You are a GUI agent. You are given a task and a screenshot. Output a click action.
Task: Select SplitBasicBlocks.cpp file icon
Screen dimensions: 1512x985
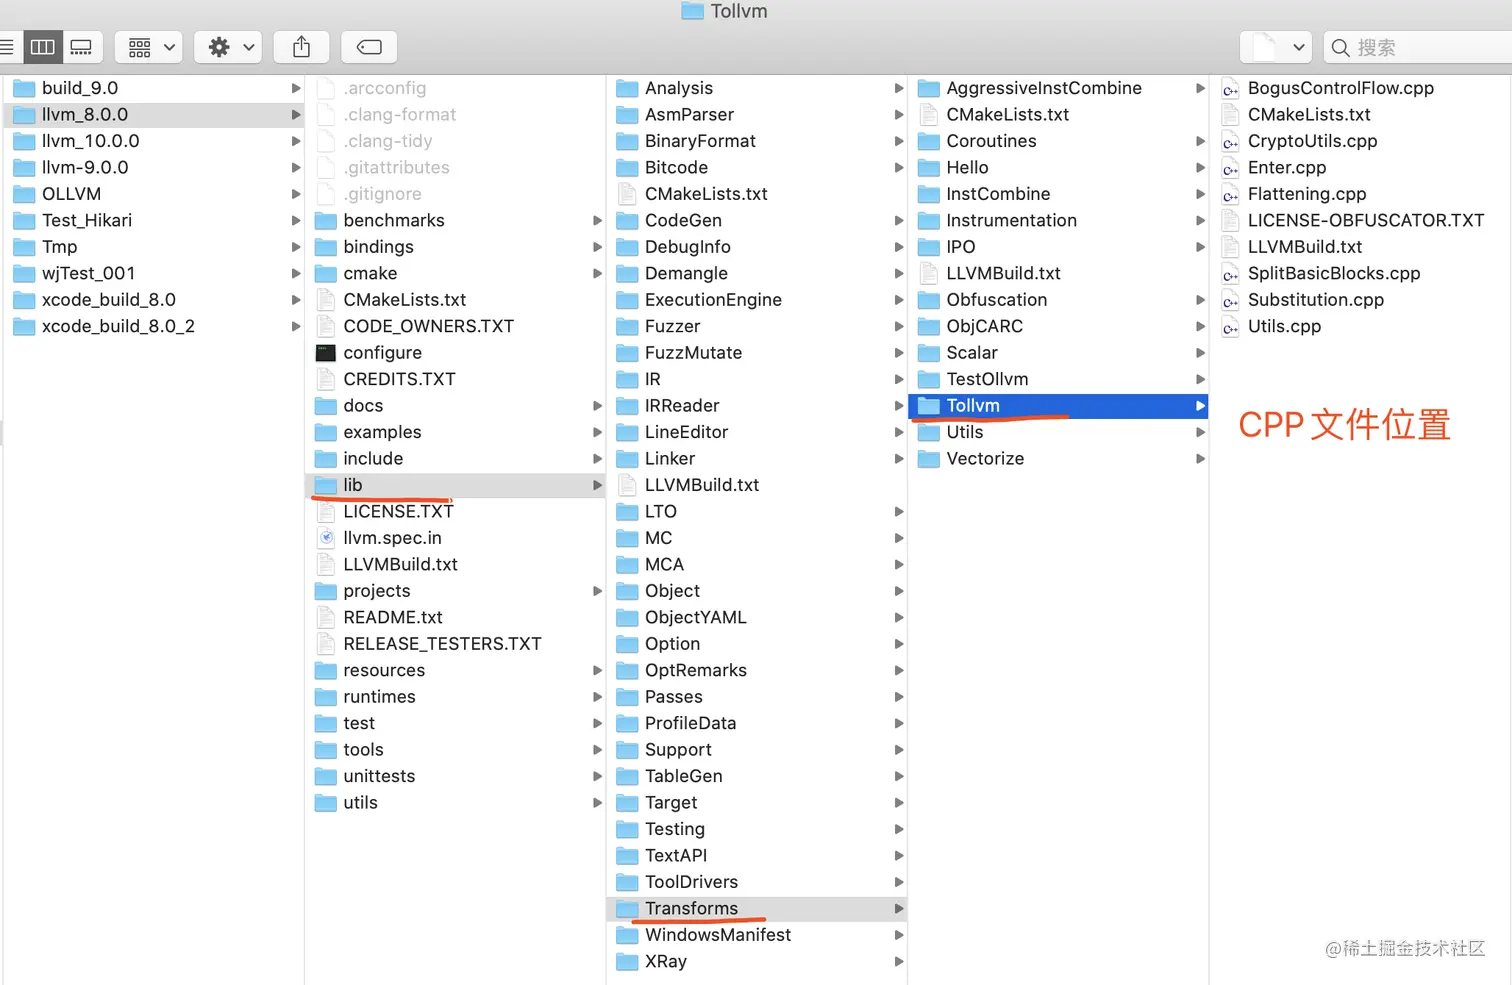[1231, 273]
